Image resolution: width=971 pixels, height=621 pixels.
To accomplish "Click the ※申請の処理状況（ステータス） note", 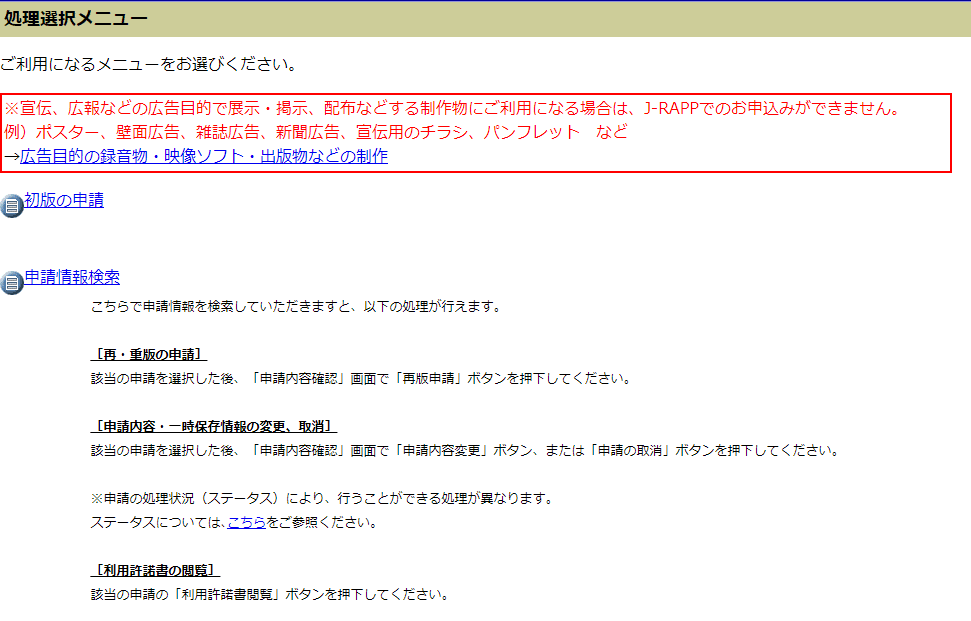I will (323, 498).
